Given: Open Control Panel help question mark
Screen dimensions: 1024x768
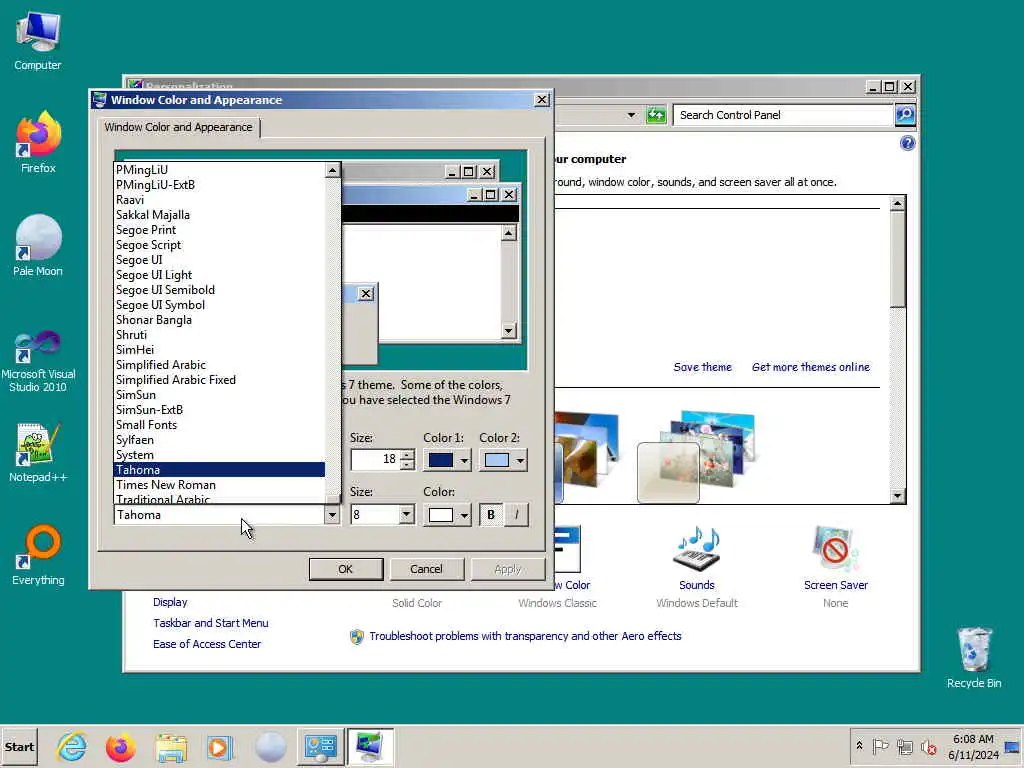Looking at the screenshot, I should [907, 144].
